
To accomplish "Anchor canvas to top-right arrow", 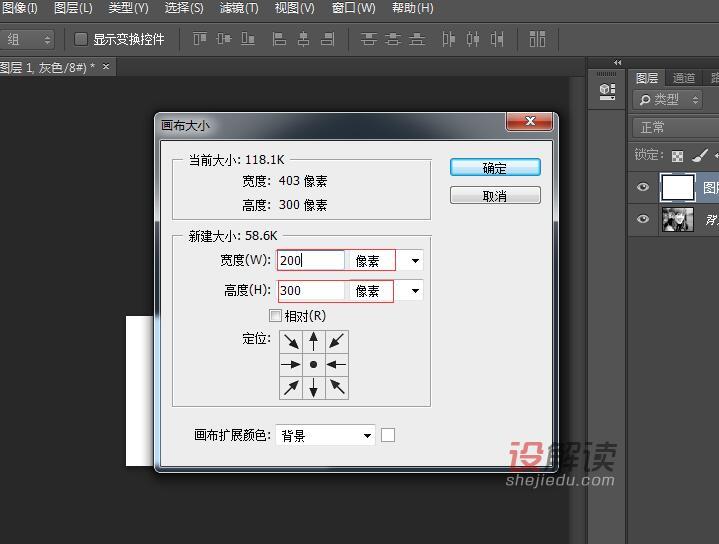I will pos(337,342).
